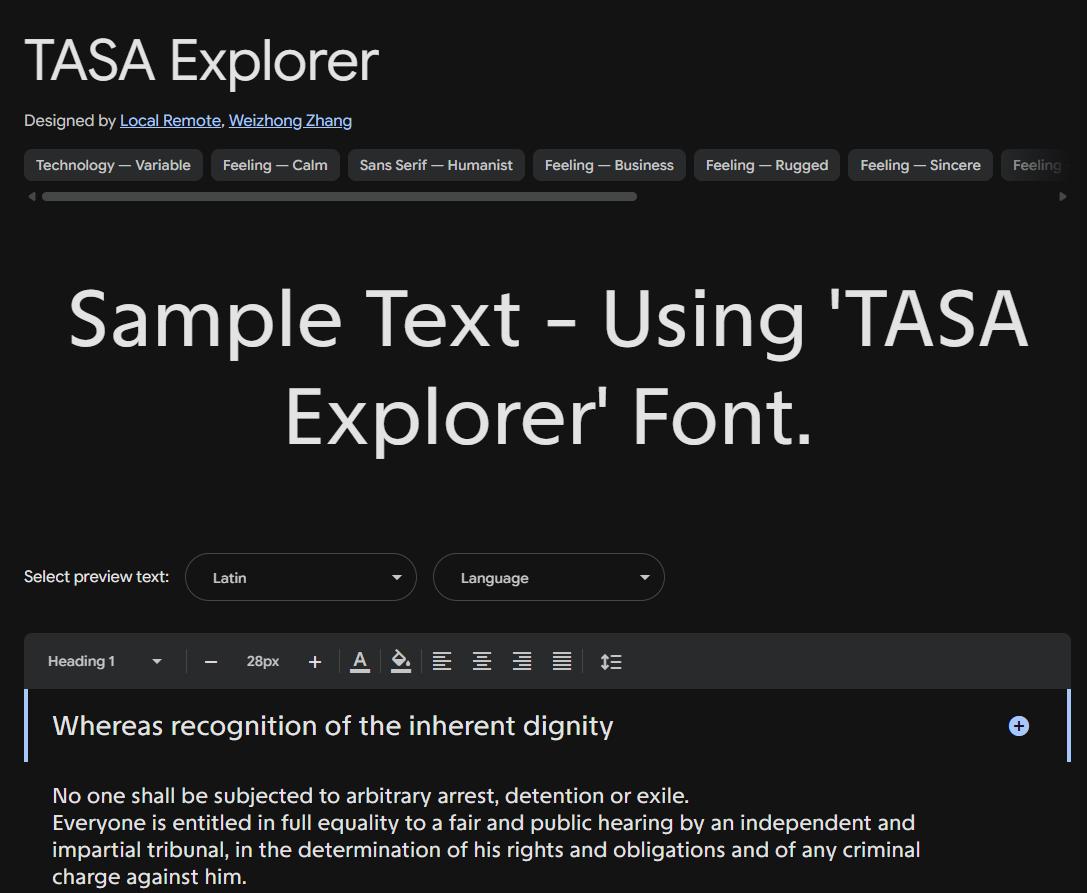The image size is (1087, 893).
Task: Open the Latin script dropdown
Action: click(301, 577)
